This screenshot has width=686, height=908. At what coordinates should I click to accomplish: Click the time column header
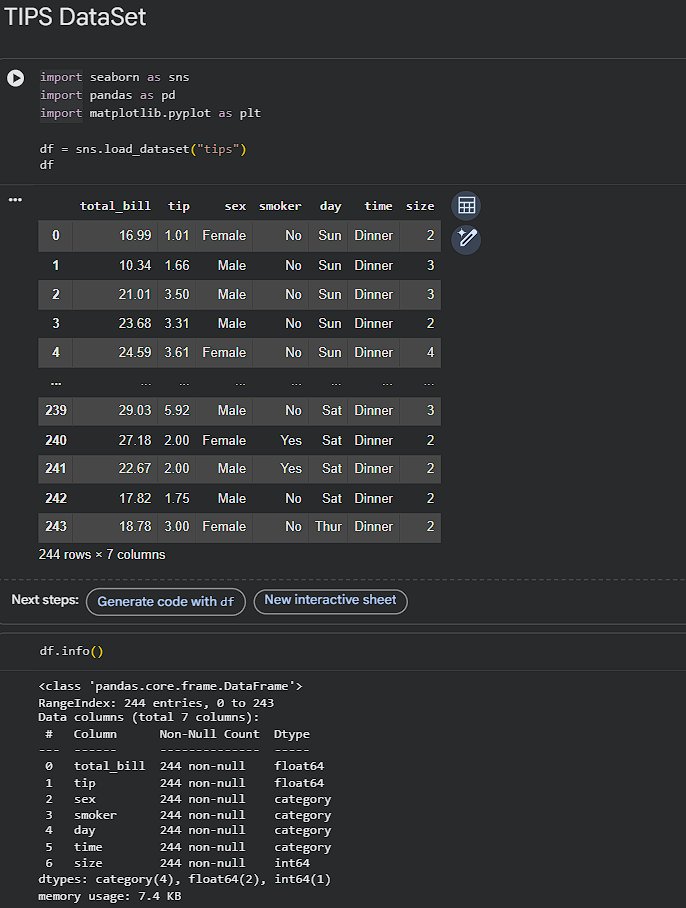(x=378, y=206)
